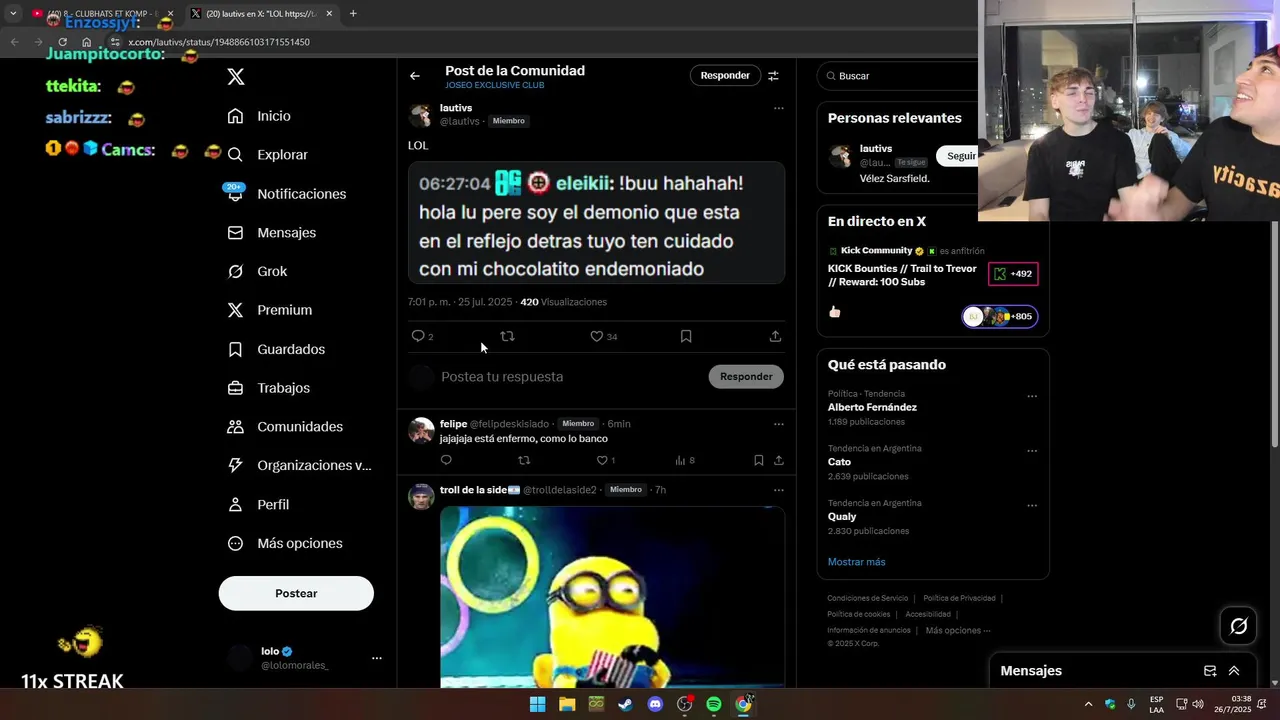Click the Responder button in the header
The width and height of the screenshot is (1280, 720).
(725, 75)
